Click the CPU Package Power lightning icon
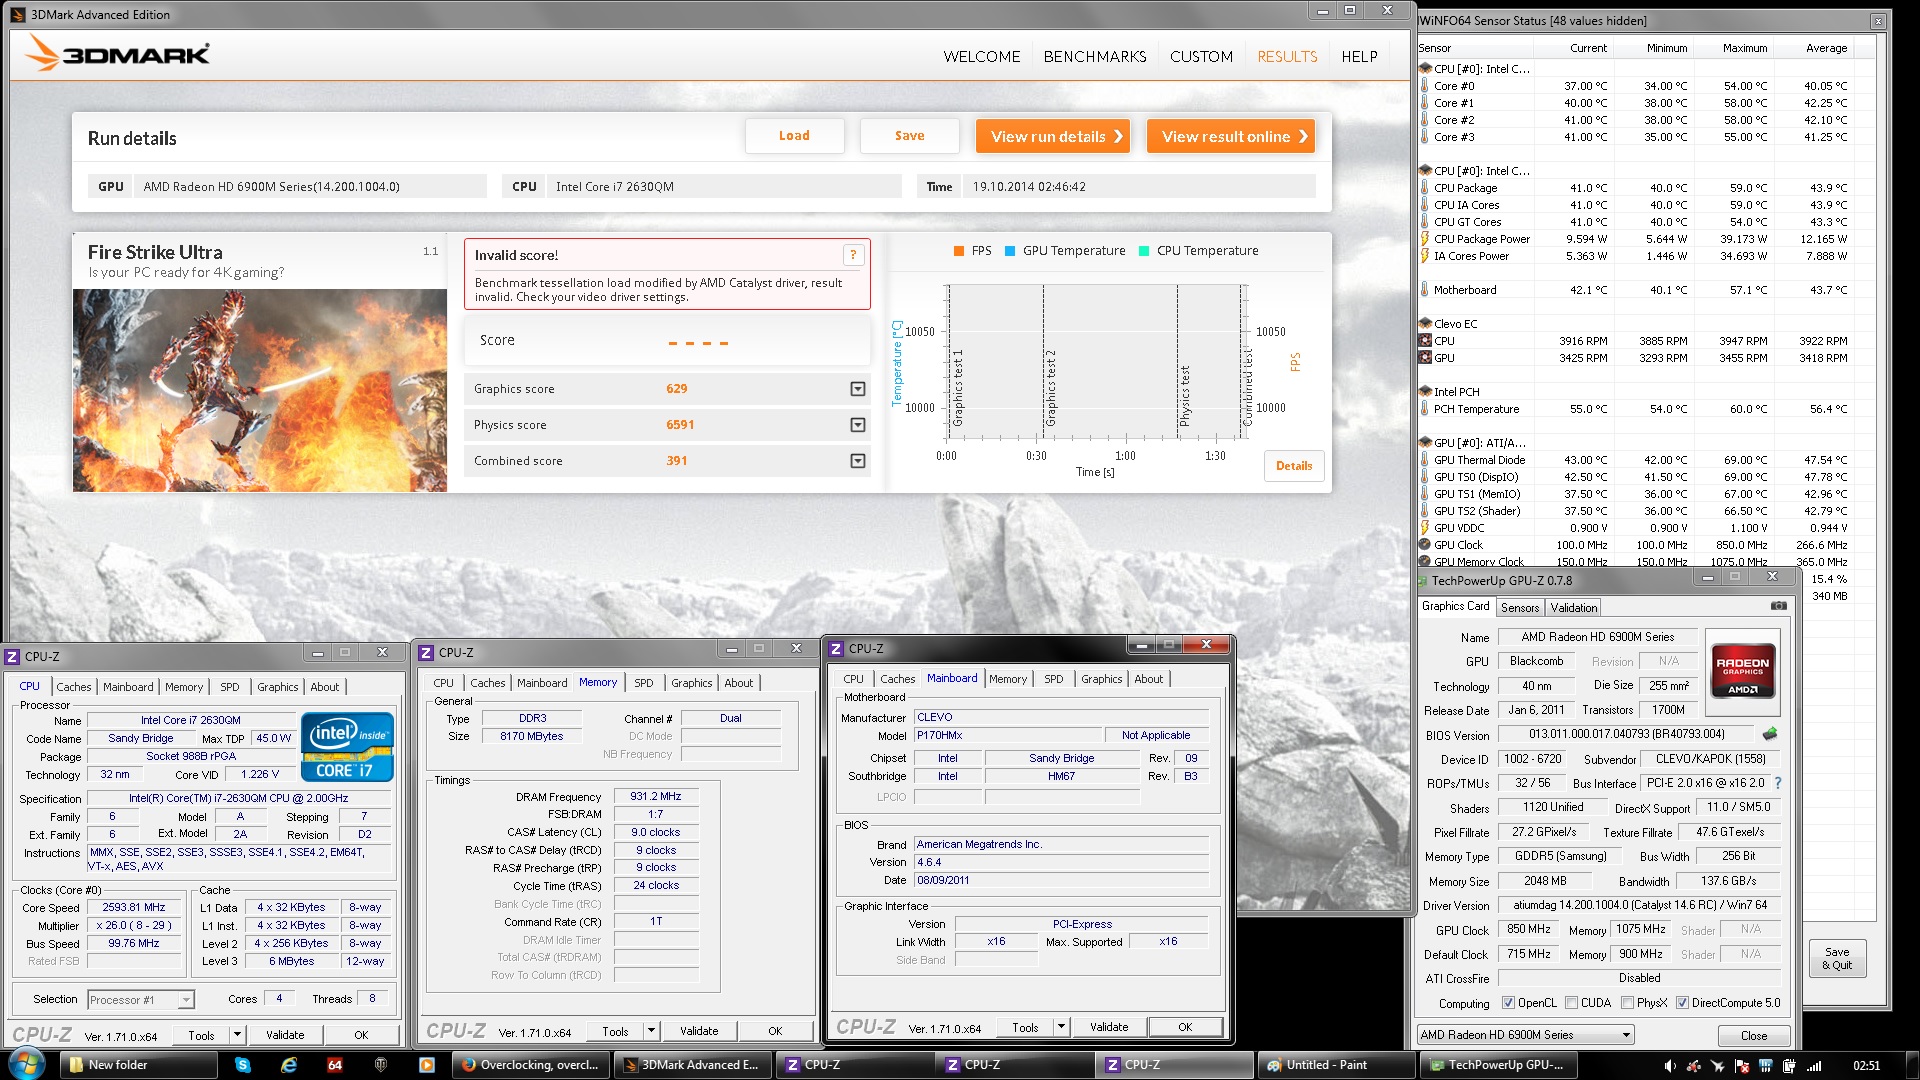The height and width of the screenshot is (1080, 1920). click(x=1425, y=239)
